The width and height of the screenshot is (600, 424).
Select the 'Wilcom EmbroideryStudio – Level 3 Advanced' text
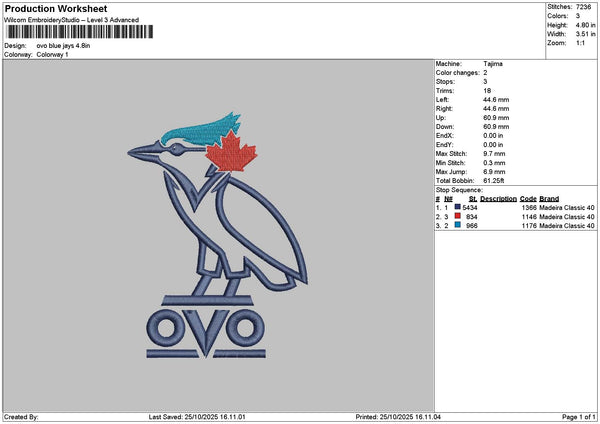(x=72, y=20)
